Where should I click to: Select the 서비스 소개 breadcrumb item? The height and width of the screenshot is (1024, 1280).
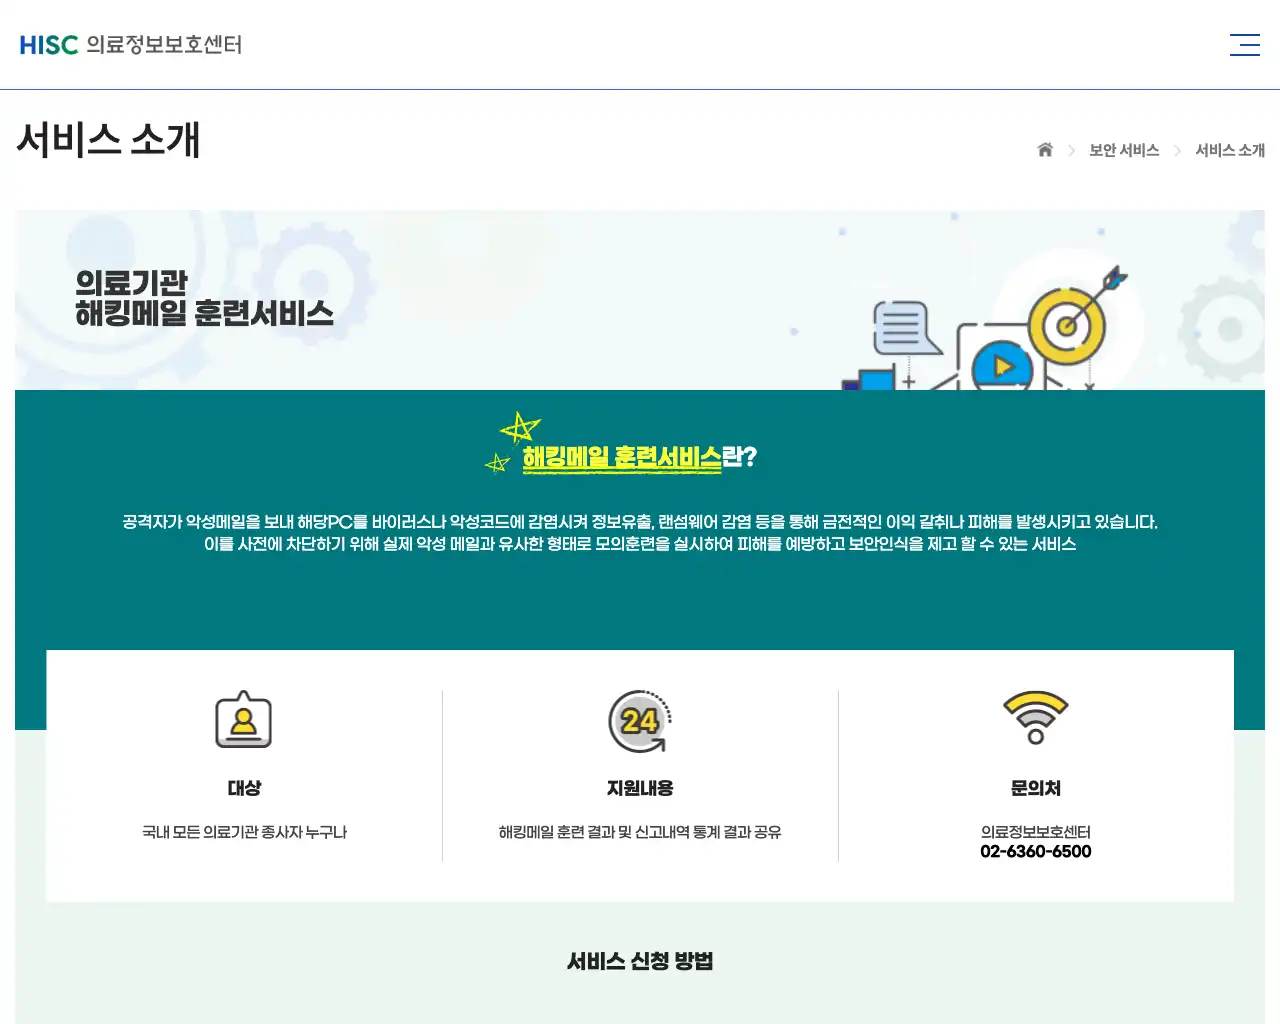pyautogui.click(x=1230, y=150)
